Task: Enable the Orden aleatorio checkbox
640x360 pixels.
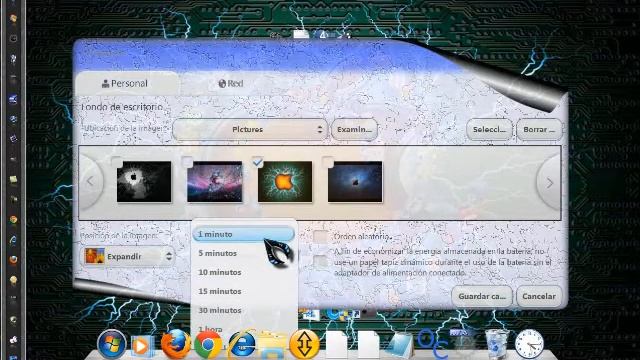Action: [x=320, y=236]
